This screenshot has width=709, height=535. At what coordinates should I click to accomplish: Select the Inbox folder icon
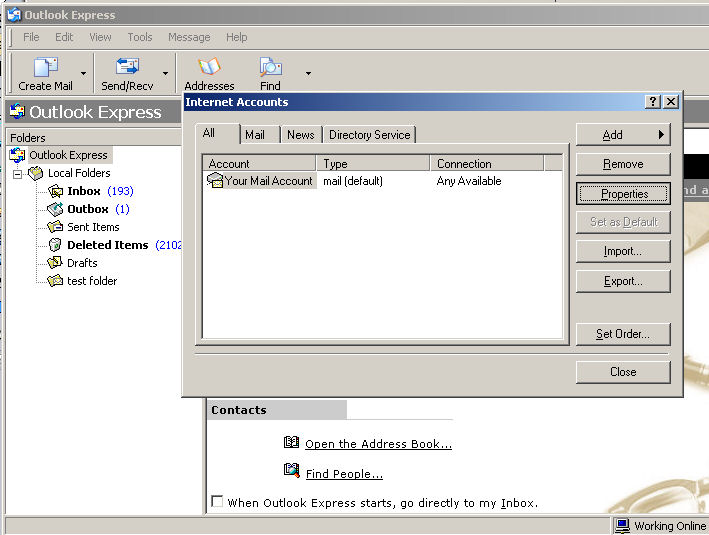click(x=56, y=191)
